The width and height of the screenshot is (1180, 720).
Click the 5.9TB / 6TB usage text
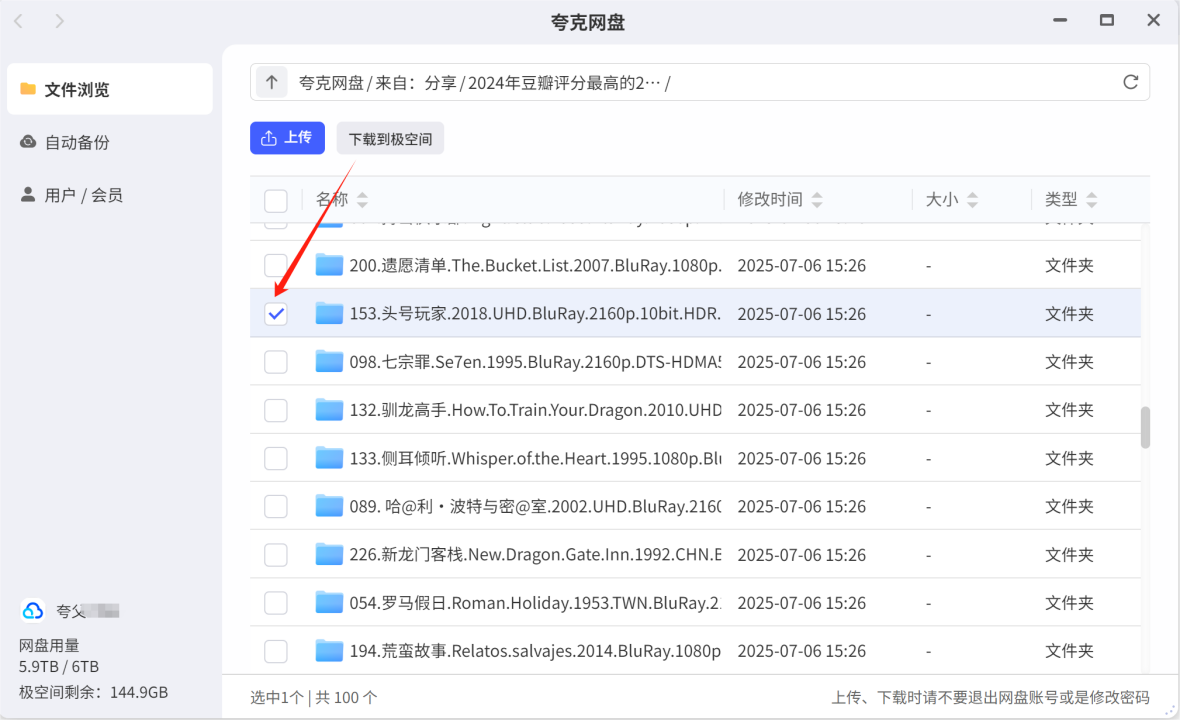point(59,667)
